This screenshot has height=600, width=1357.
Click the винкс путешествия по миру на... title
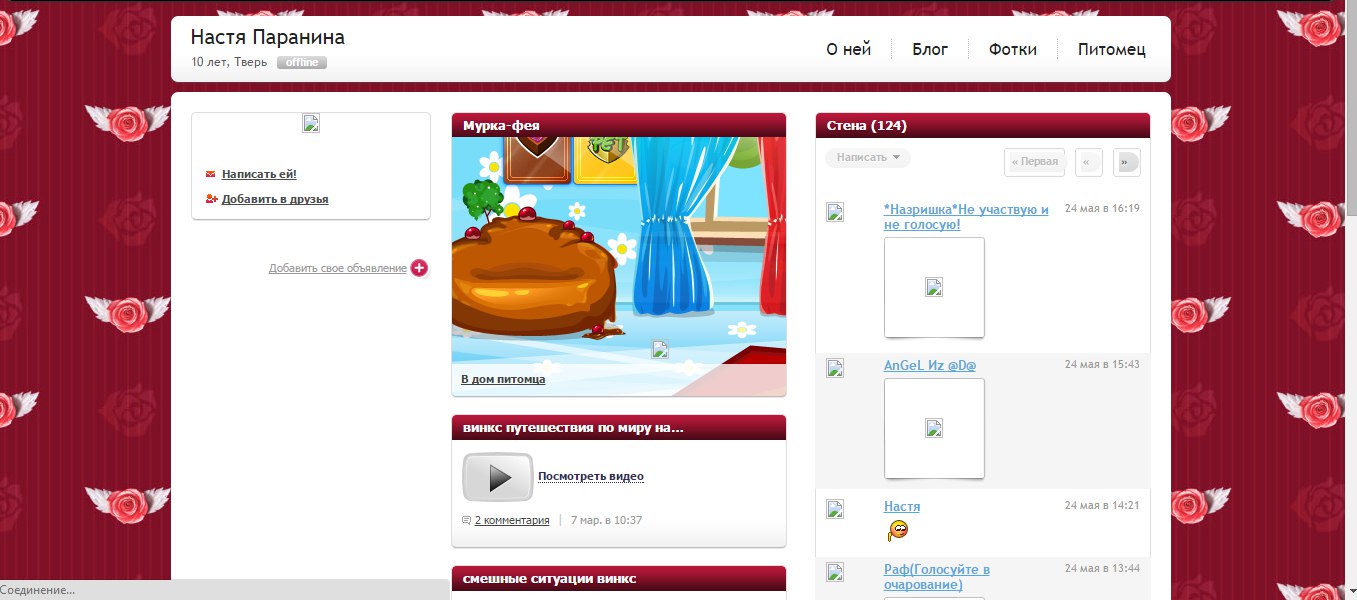(573, 428)
